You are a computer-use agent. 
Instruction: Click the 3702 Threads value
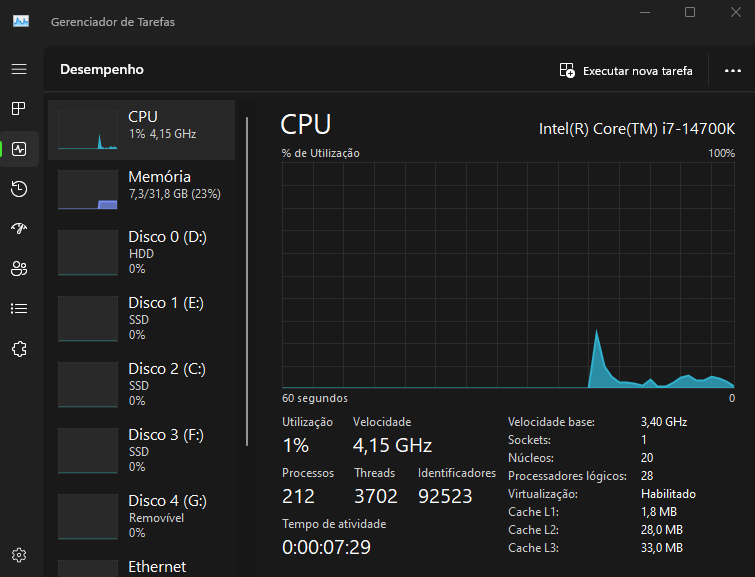tap(376, 496)
